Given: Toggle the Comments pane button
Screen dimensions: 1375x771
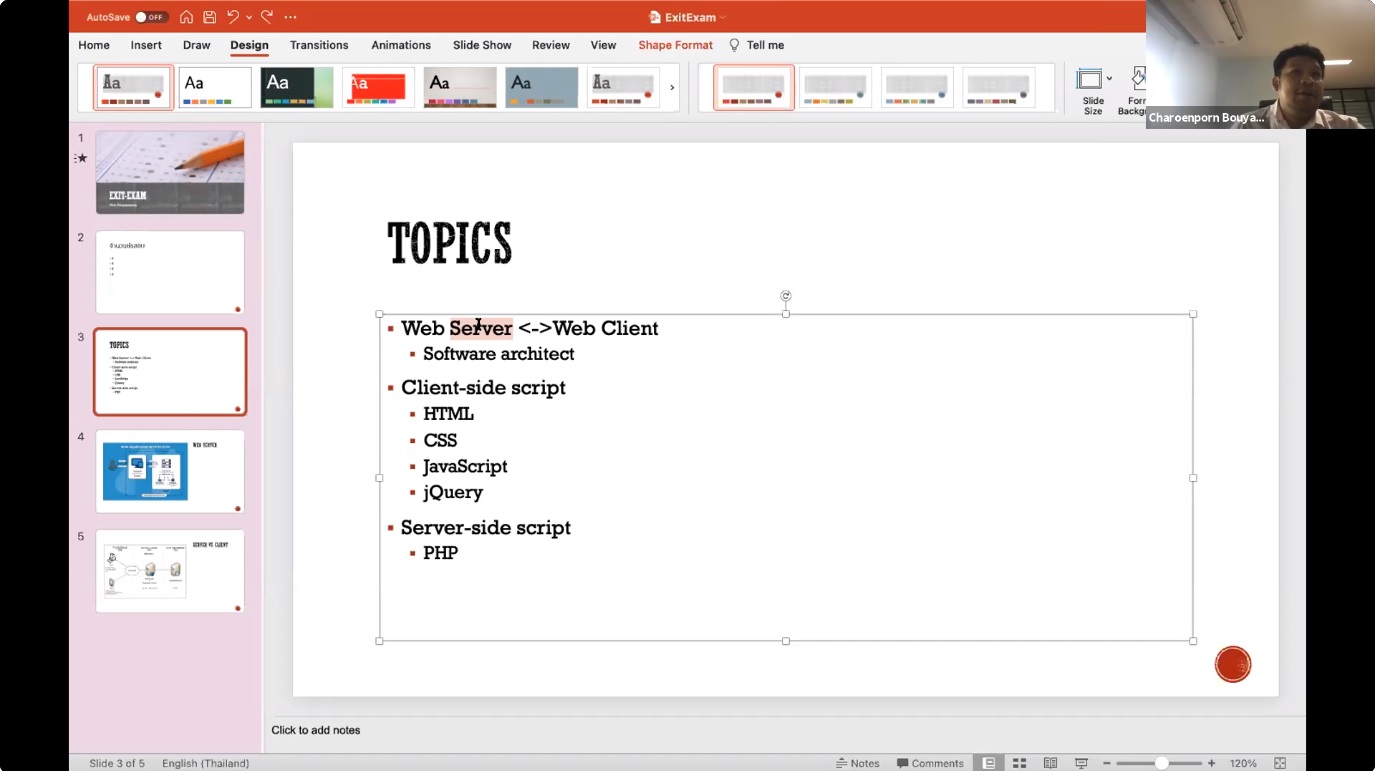Looking at the screenshot, I should click(x=930, y=763).
